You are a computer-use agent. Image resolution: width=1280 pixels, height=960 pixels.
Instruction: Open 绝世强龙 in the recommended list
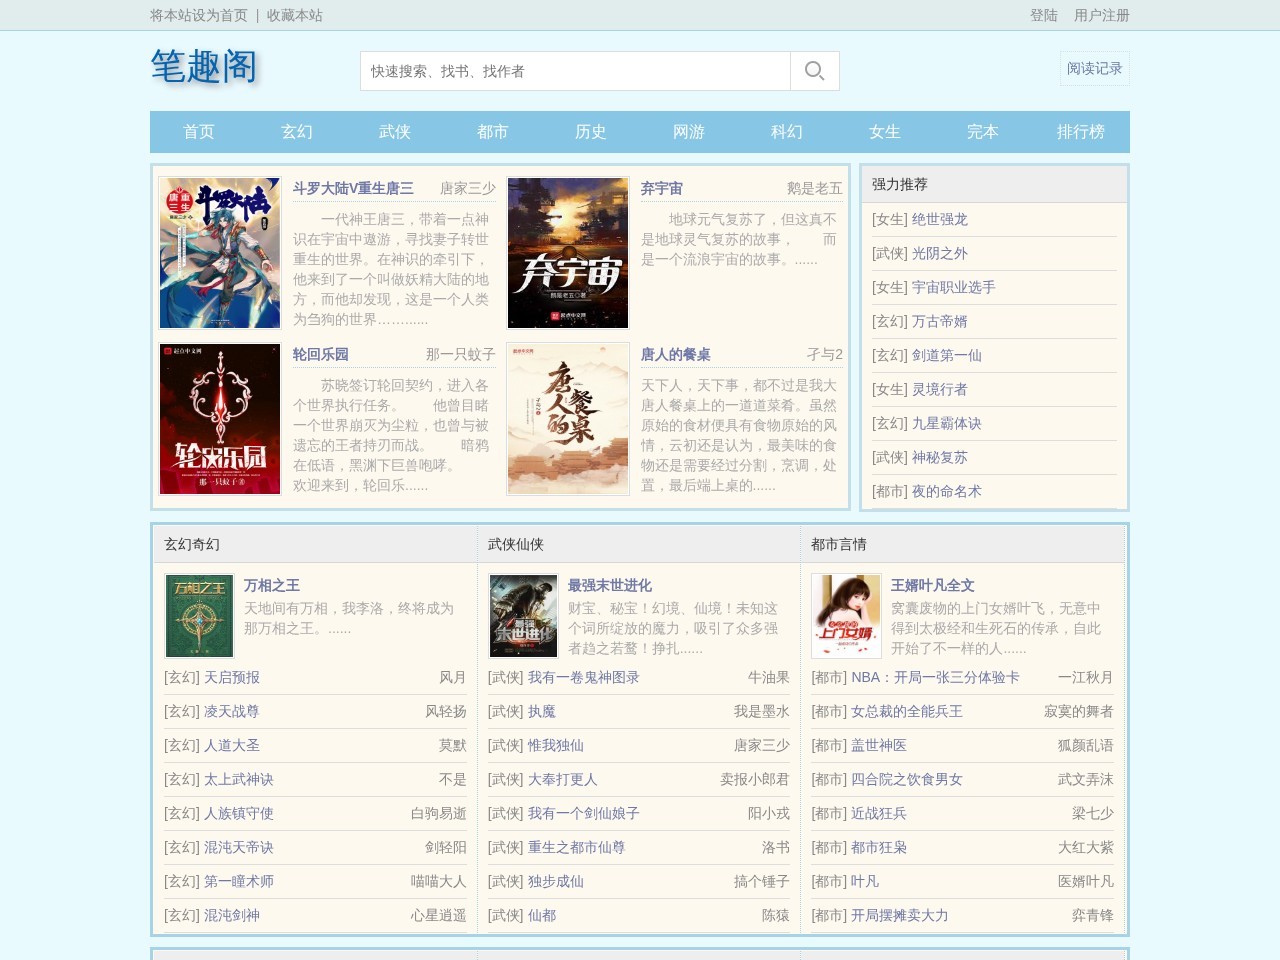pyautogui.click(x=939, y=219)
